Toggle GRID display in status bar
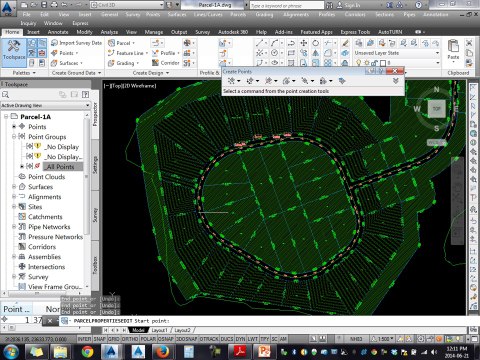480x360 pixels. click(x=114, y=339)
